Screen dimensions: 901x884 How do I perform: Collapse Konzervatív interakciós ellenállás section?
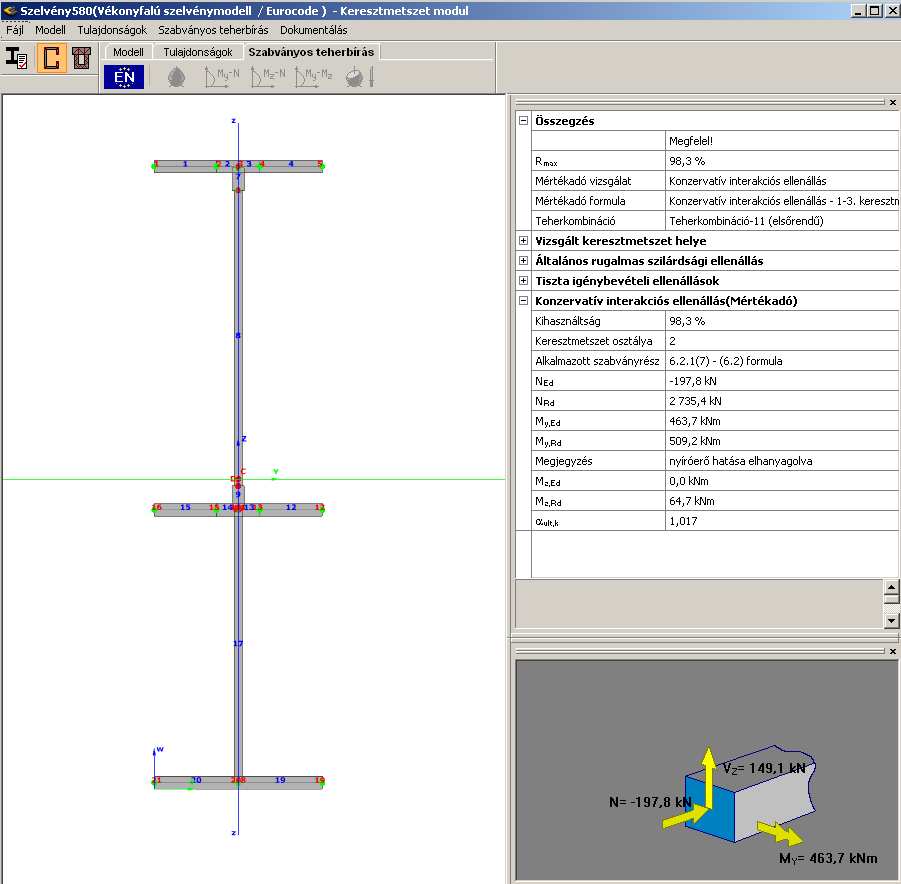[523, 301]
